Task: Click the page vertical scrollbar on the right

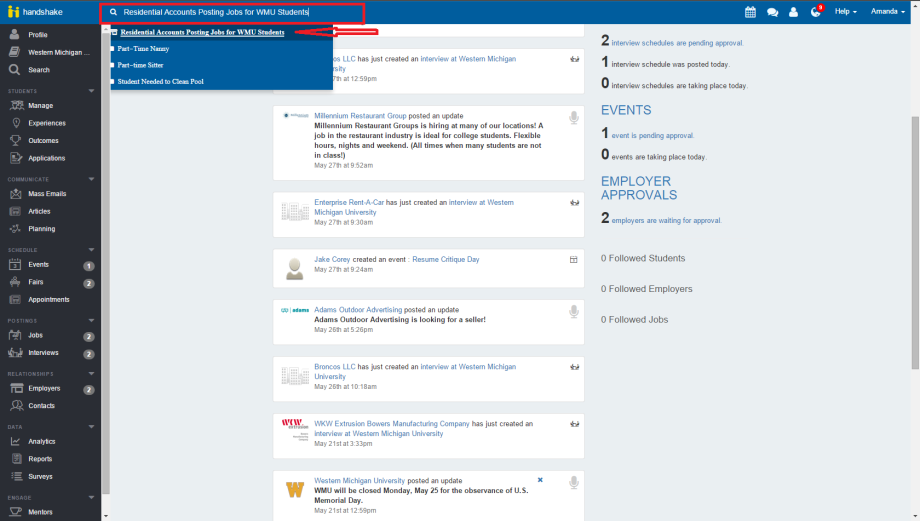Action: click(x=915, y=243)
